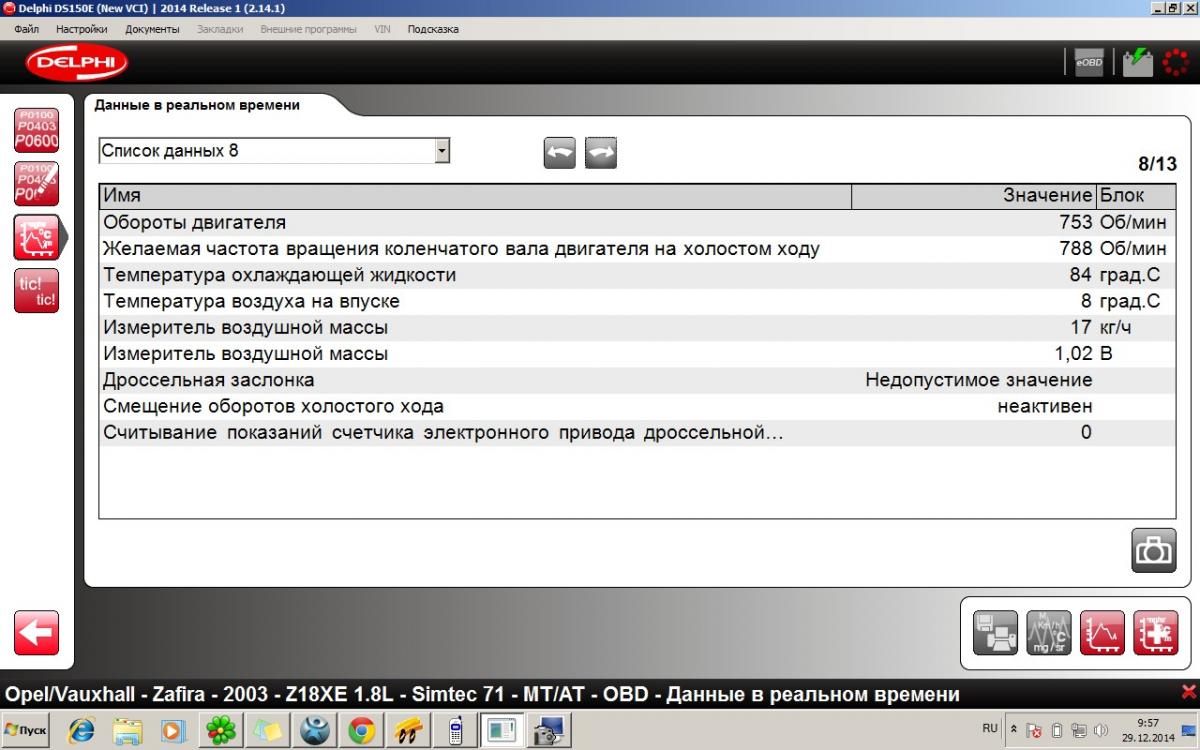1200x750 pixels.
Task: Click the red add-parameter plus icon
Action: 1155,633
